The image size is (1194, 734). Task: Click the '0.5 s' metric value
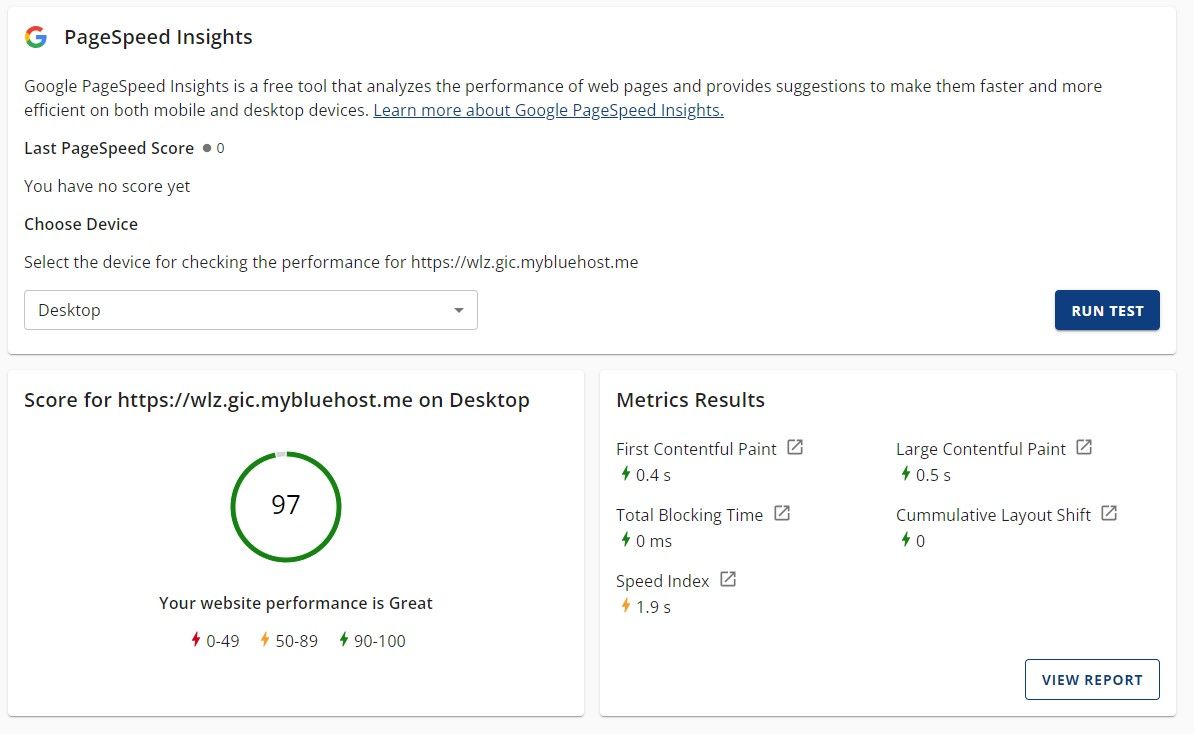pos(933,475)
